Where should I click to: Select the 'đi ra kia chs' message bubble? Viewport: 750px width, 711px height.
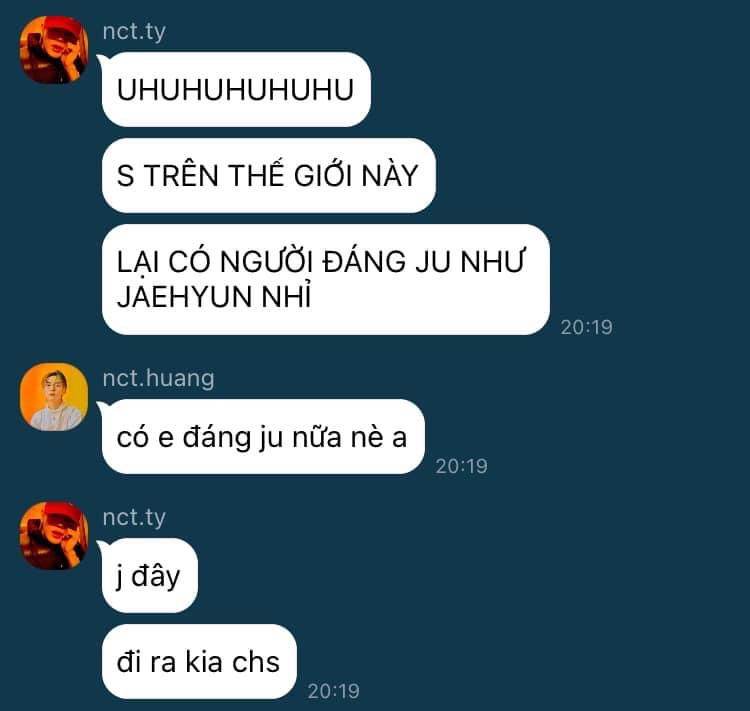[x=199, y=662]
